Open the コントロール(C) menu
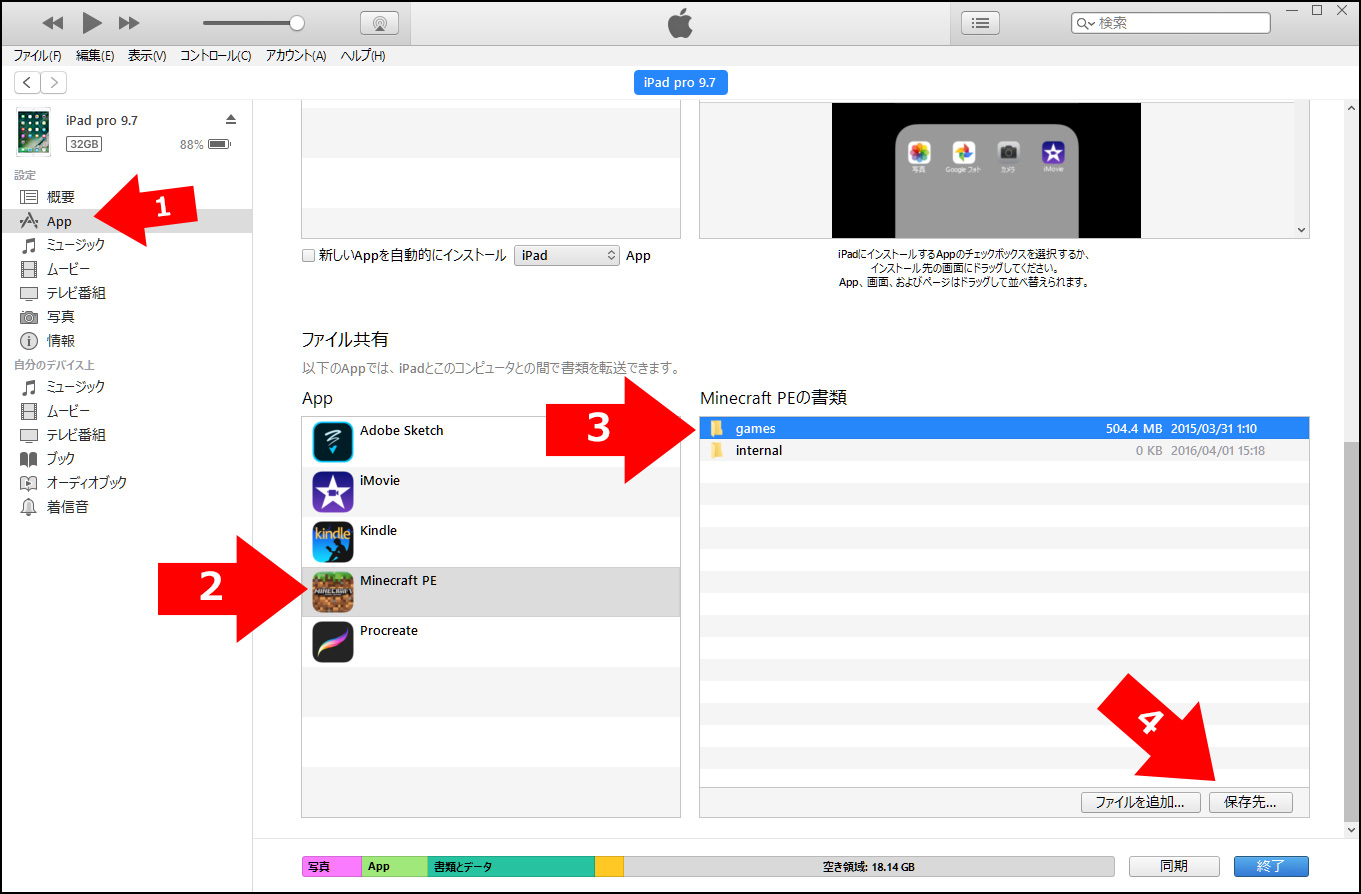The height and width of the screenshot is (894, 1361). 215,56
